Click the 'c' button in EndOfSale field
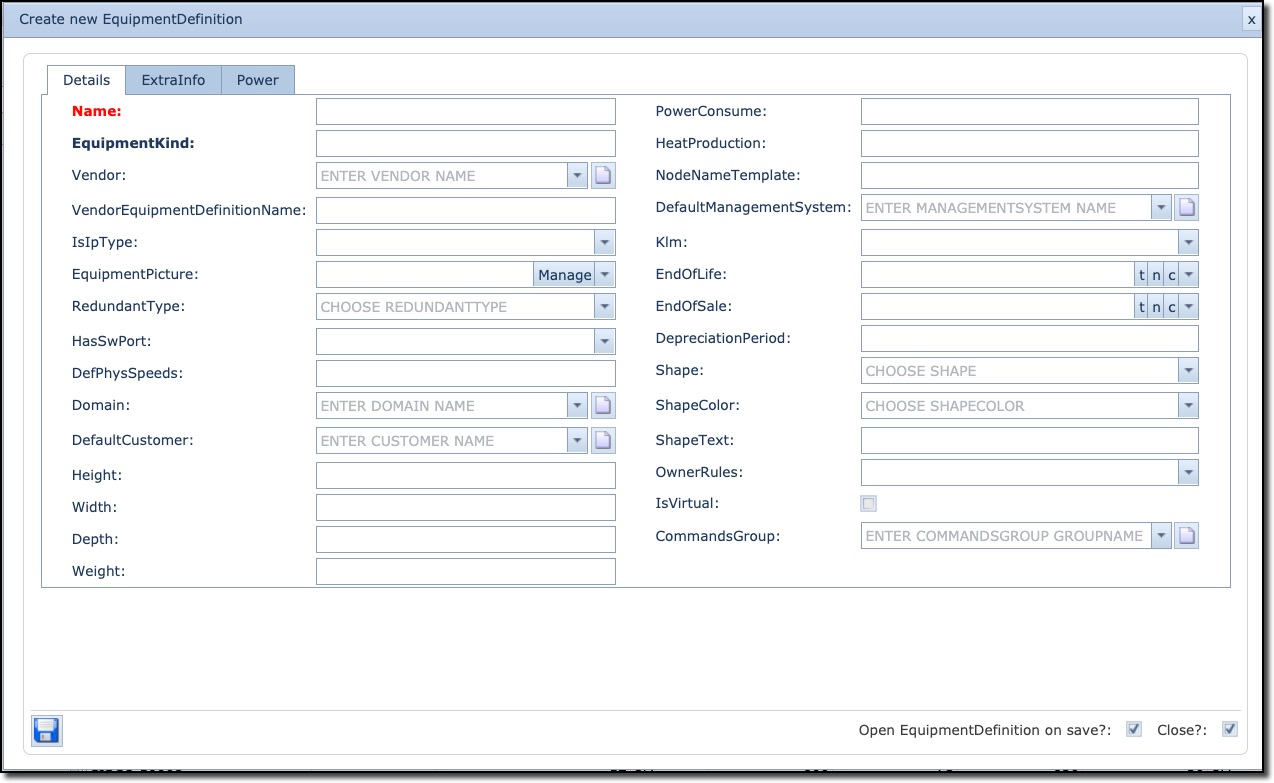 tap(1171, 307)
